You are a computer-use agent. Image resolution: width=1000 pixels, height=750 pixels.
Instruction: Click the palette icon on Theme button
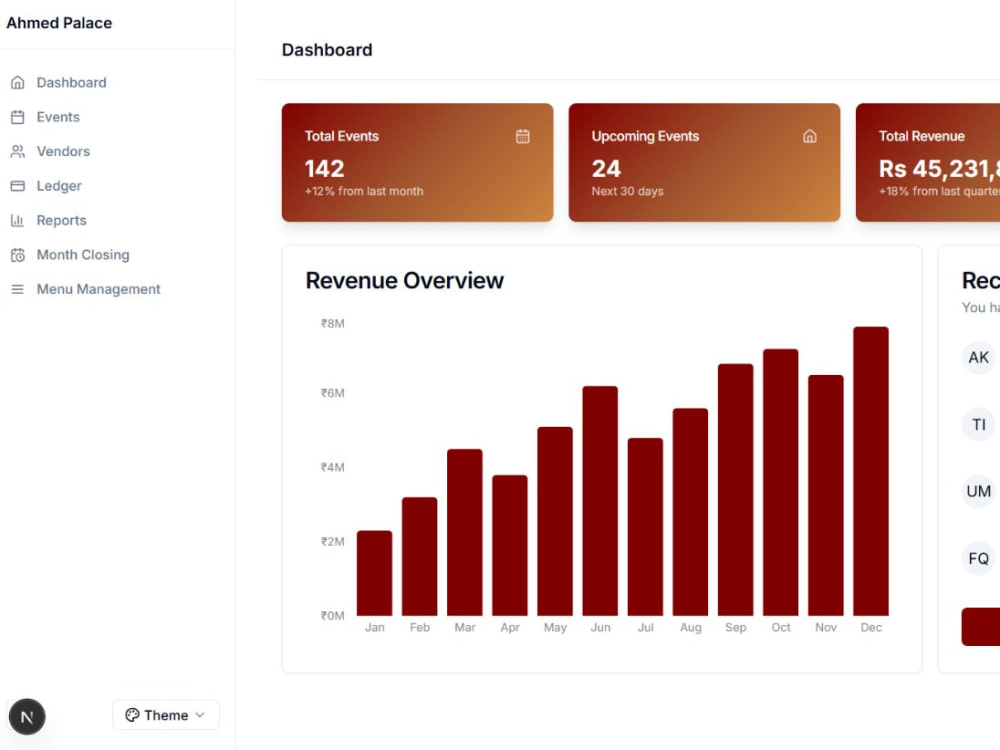click(x=132, y=715)
